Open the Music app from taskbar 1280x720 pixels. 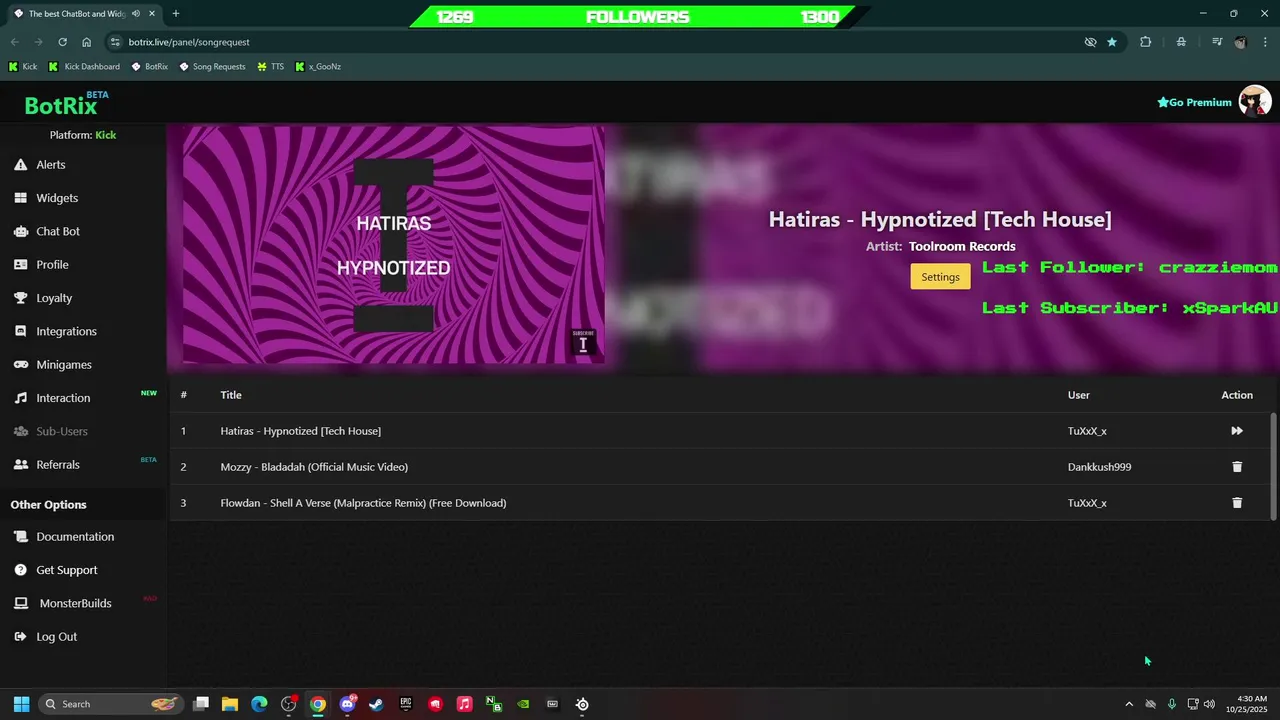click(x=464, y=704)
